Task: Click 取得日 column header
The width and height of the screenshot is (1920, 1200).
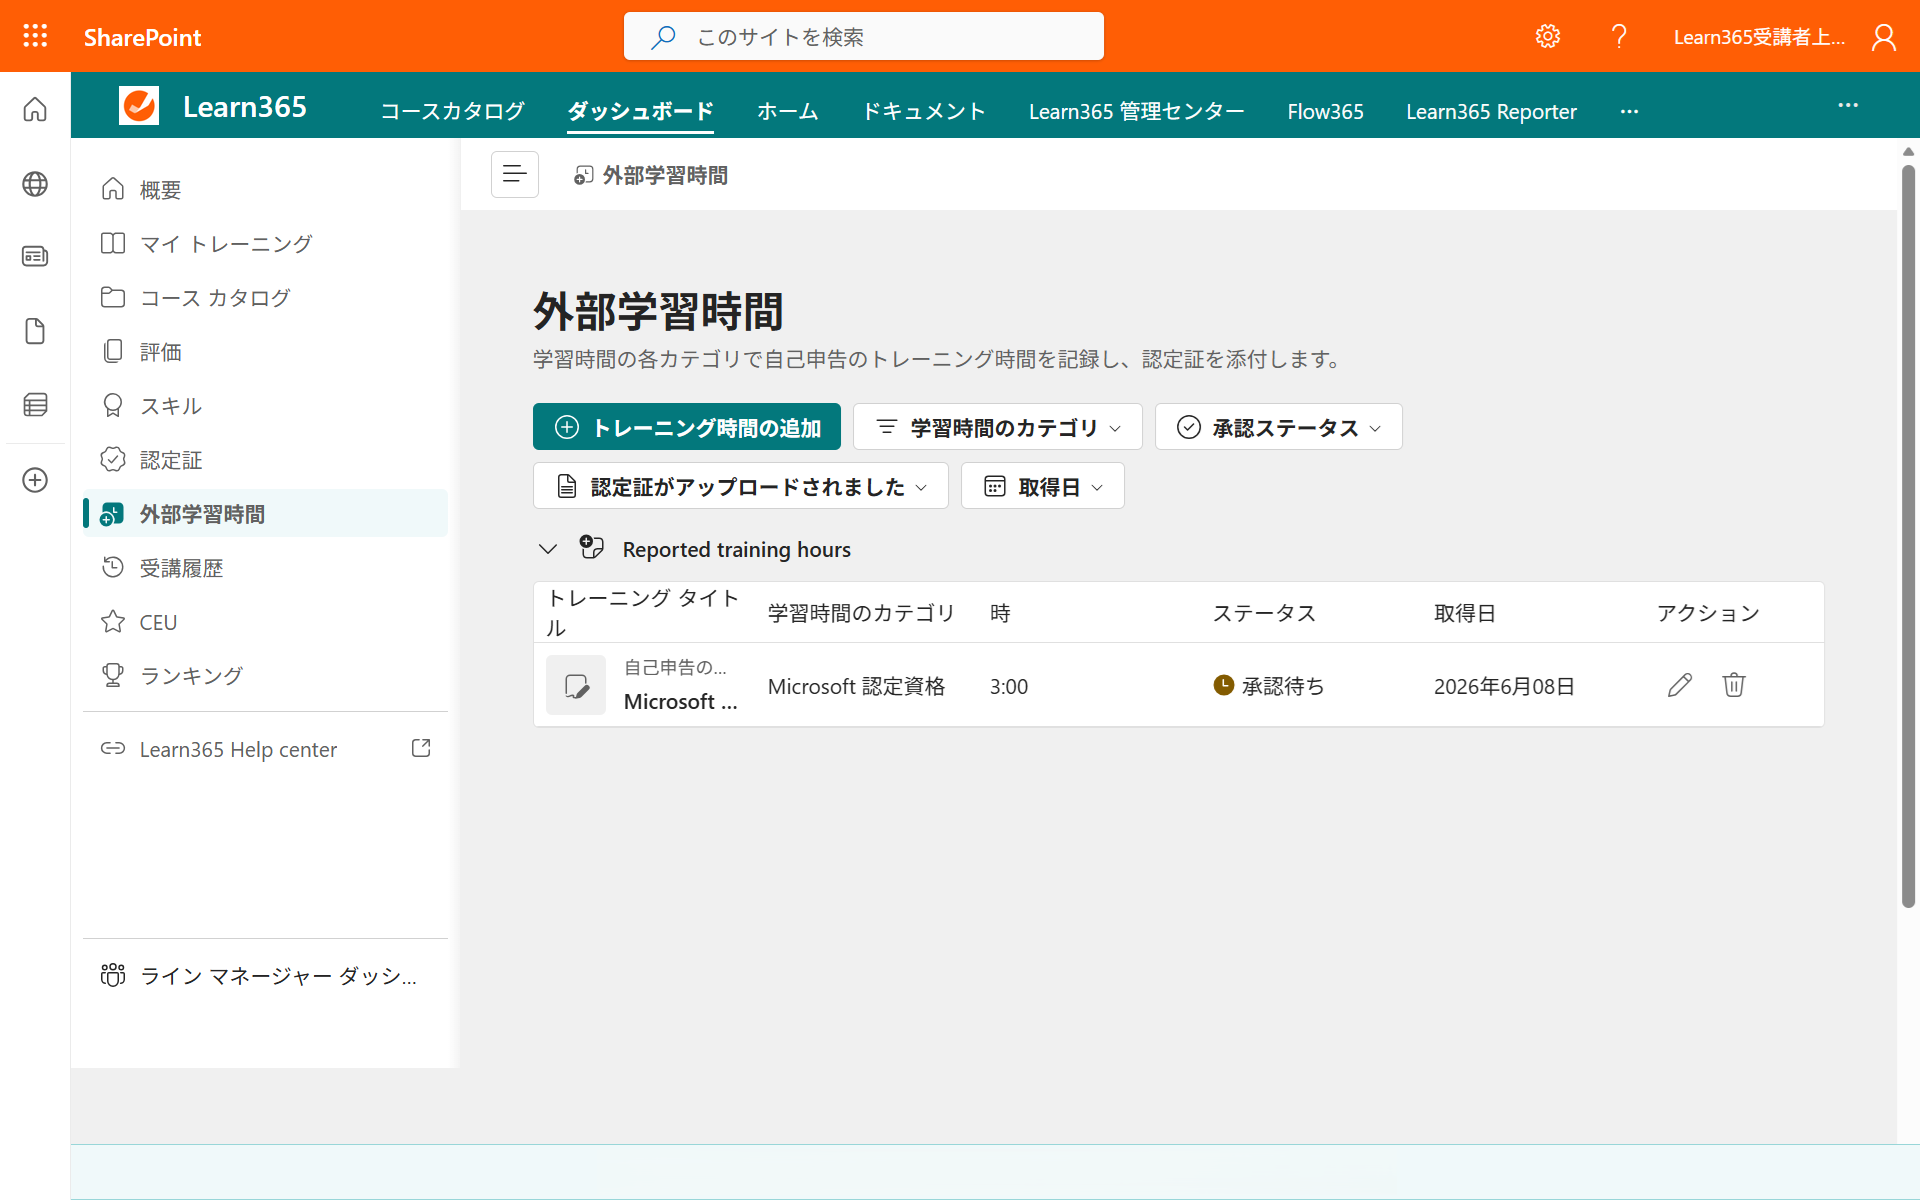Action: 1465,613
